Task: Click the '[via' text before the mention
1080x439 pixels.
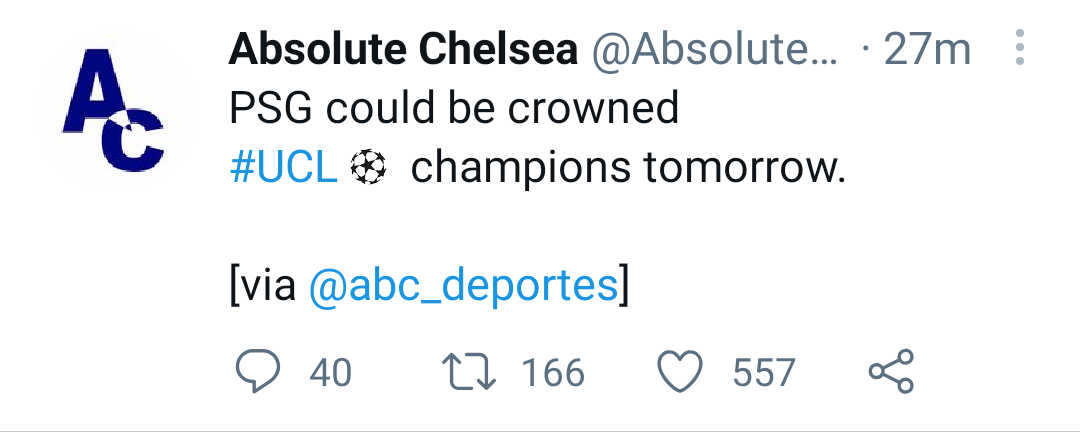Action: pyautogui.click(x=264, y=286)
